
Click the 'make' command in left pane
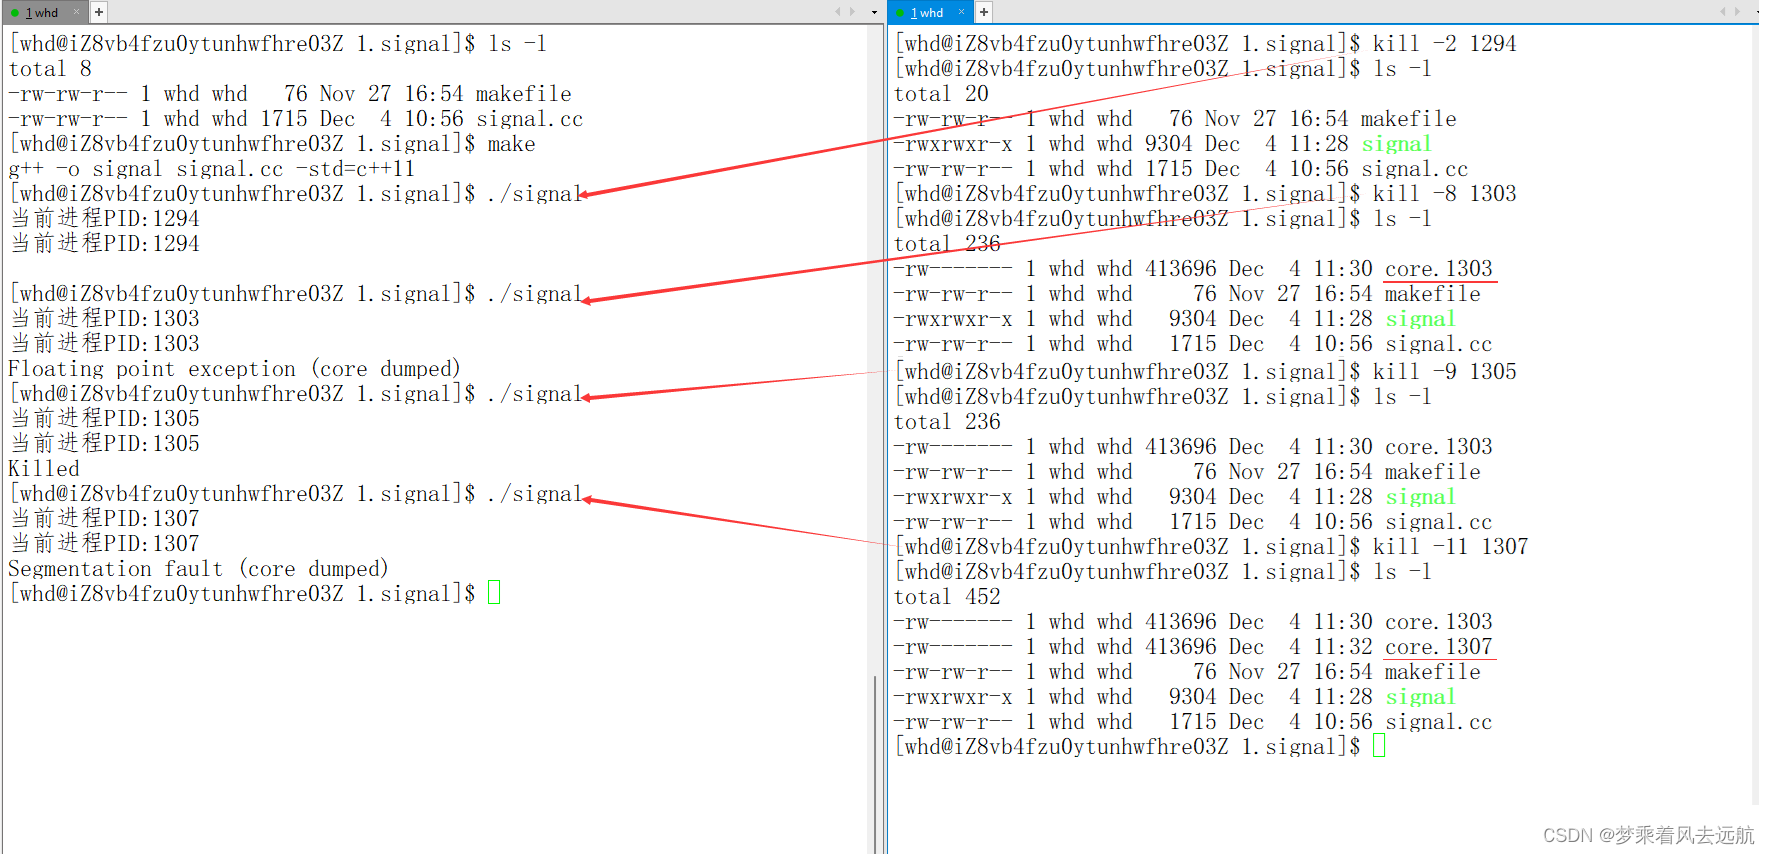(512, 144)
